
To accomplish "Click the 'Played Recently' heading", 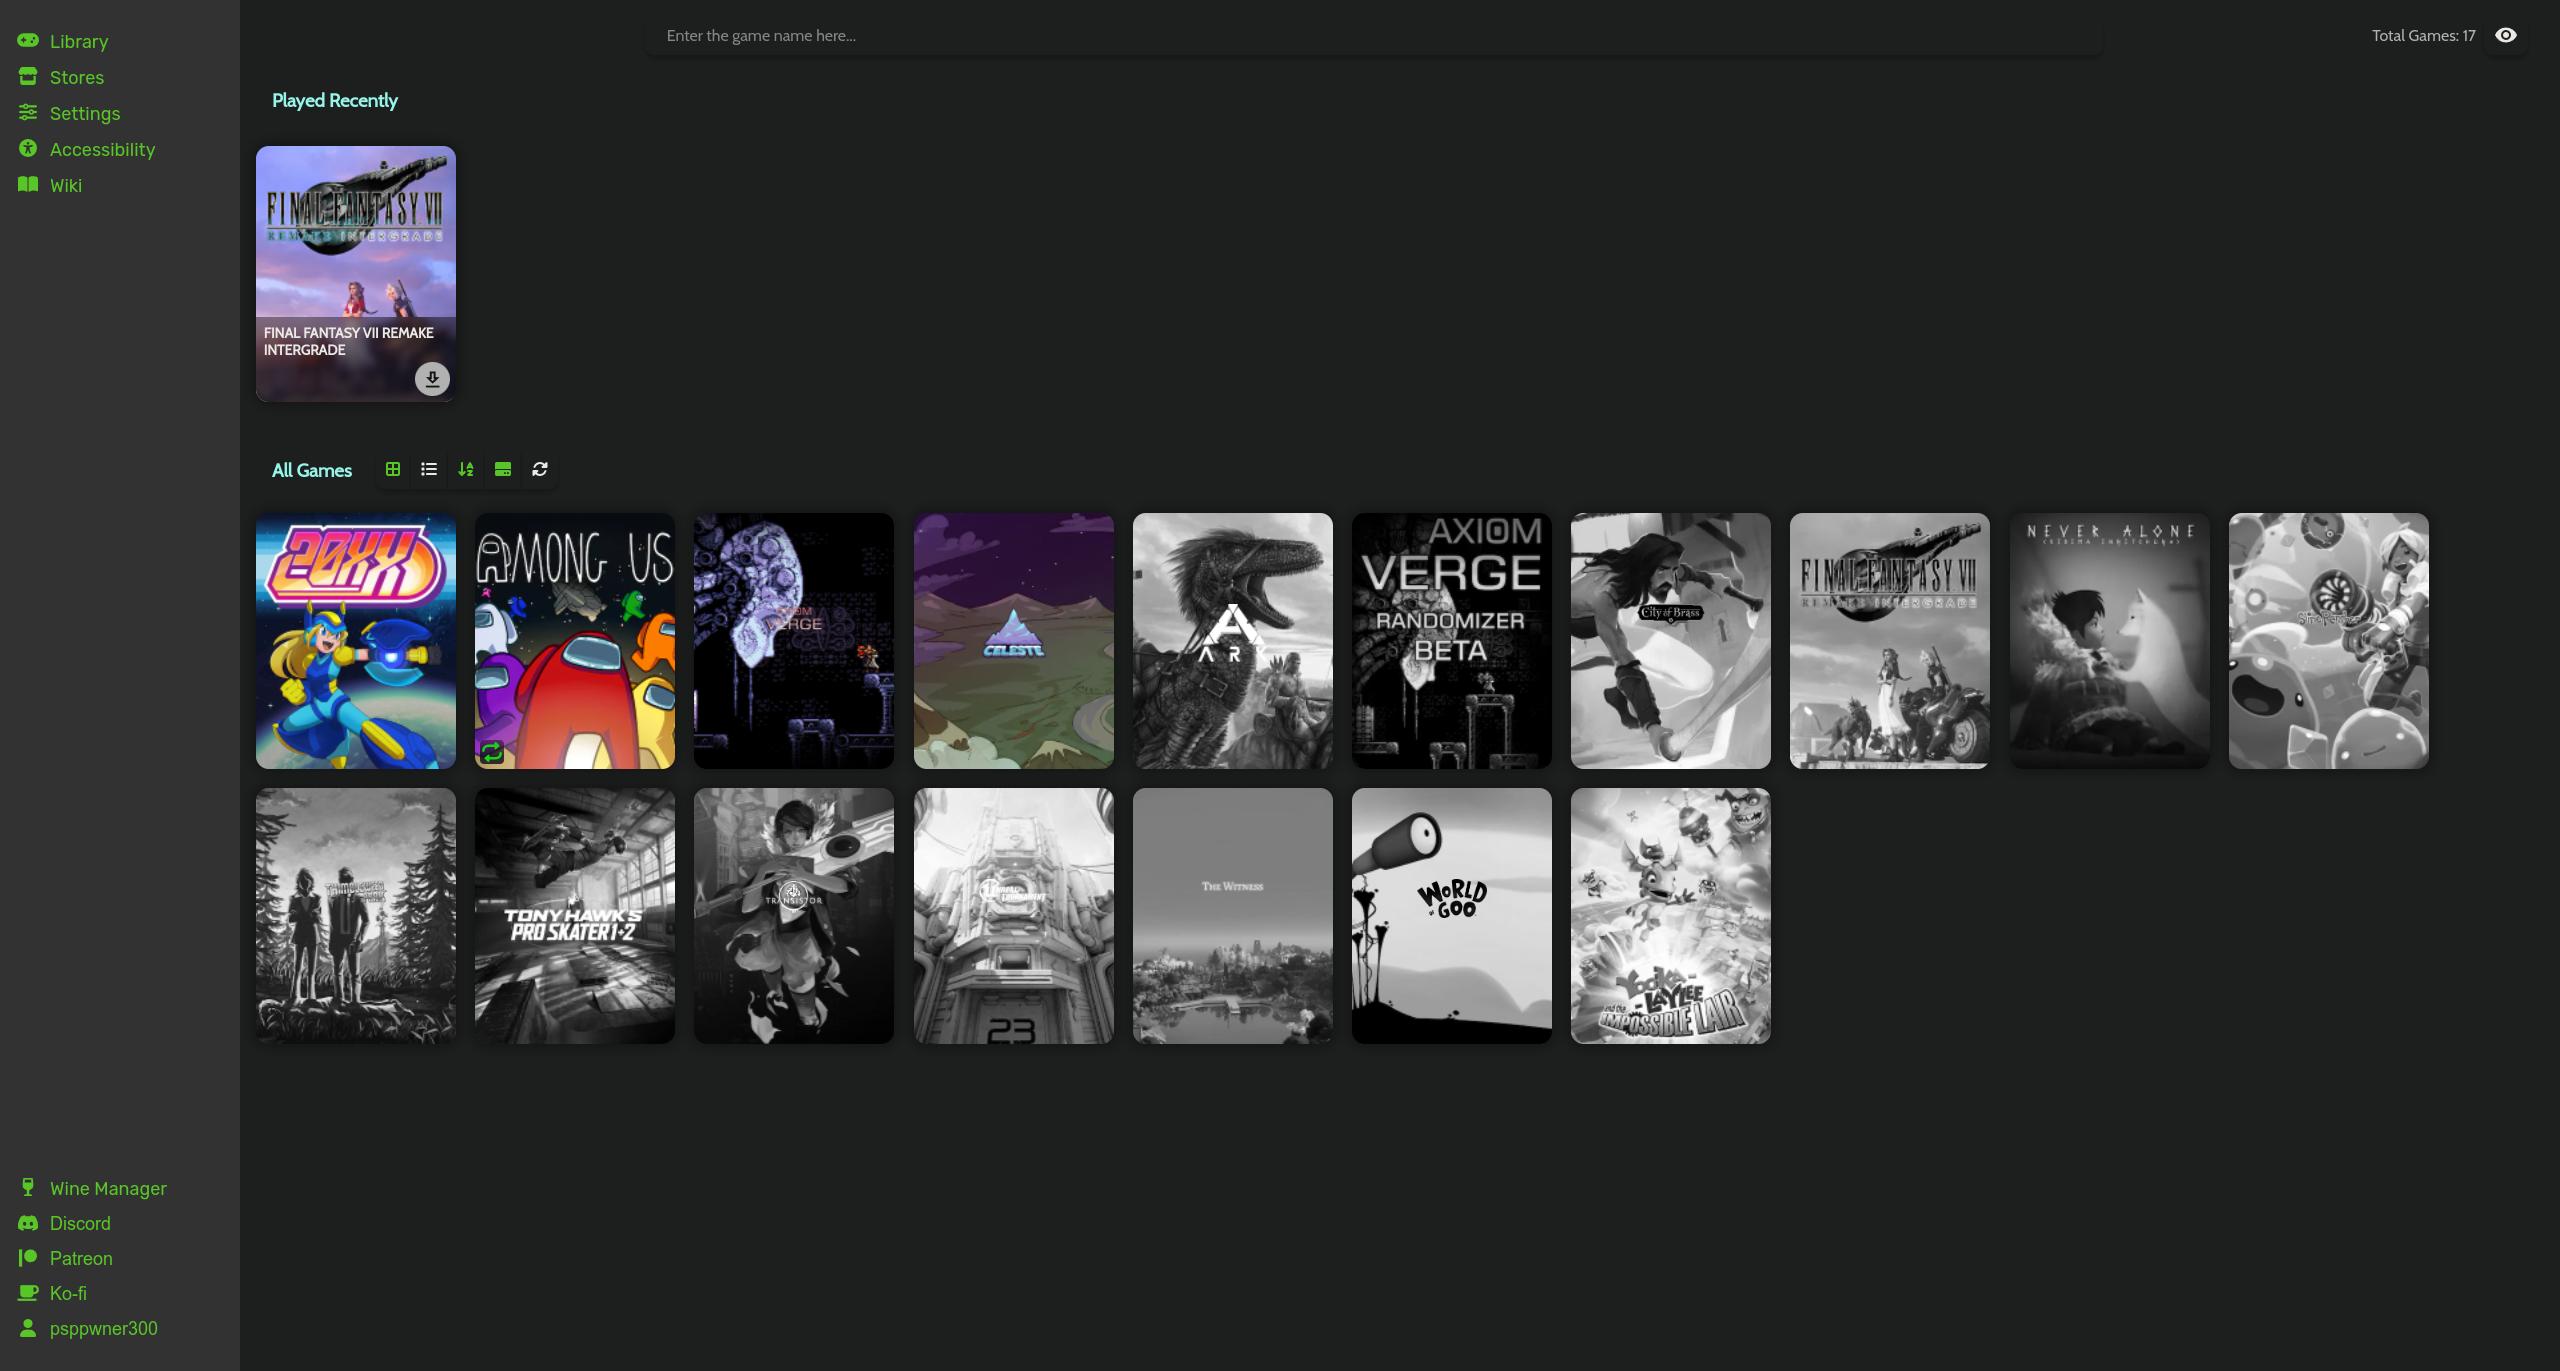I will [335, 100].
